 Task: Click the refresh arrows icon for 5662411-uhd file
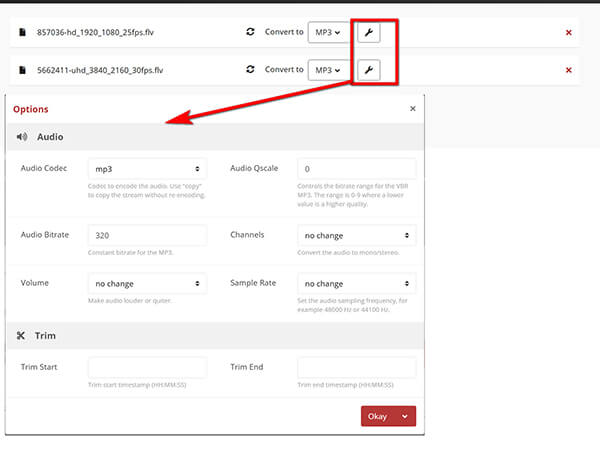click(250, 69)
